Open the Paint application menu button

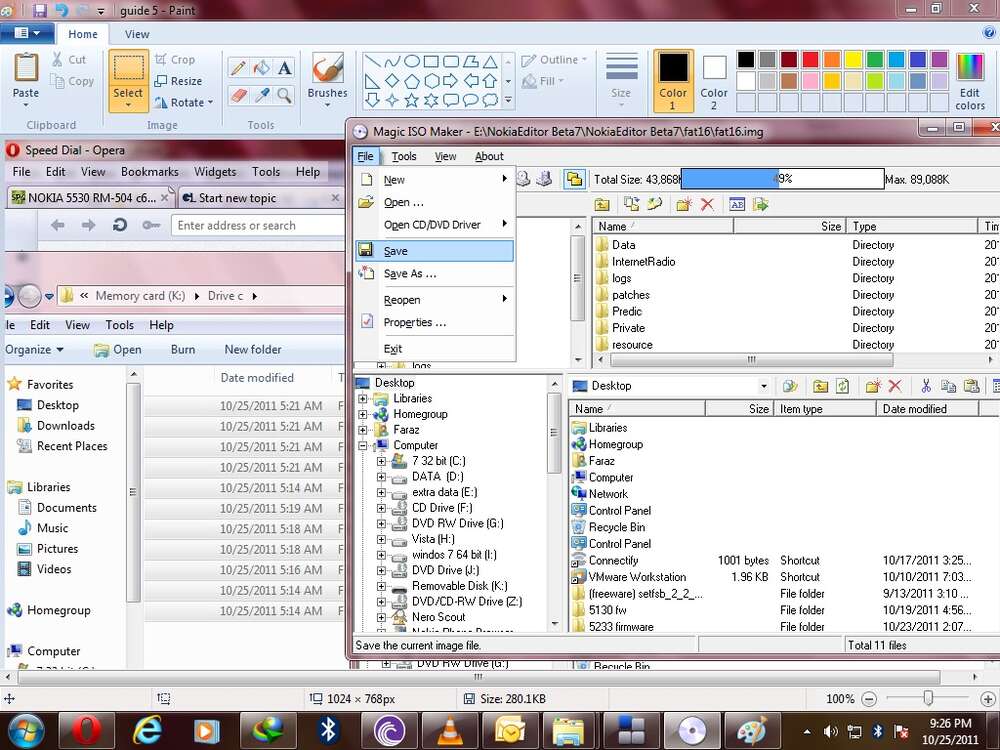click(27, 33)
